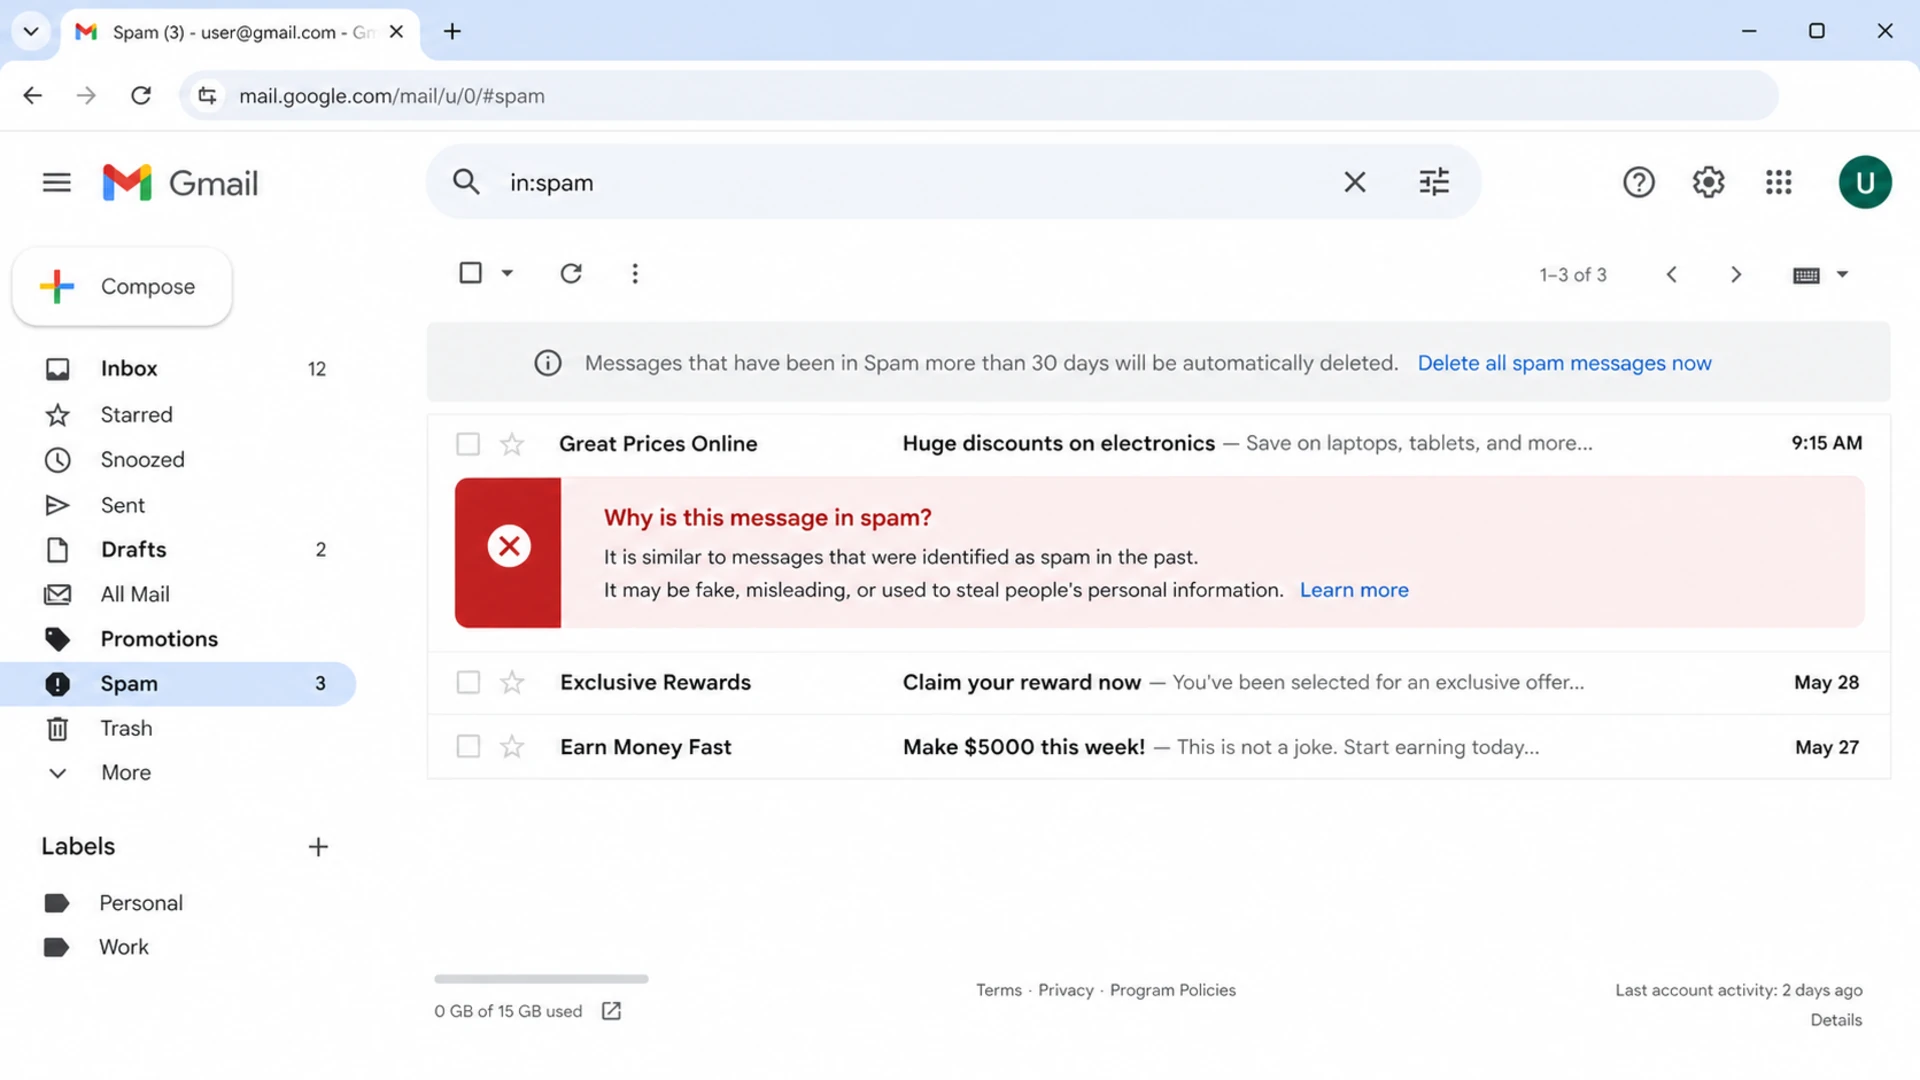This screenshot has height=1080, width=1920.
Task: Open Settings gear icon
Action: [1708, 182]
